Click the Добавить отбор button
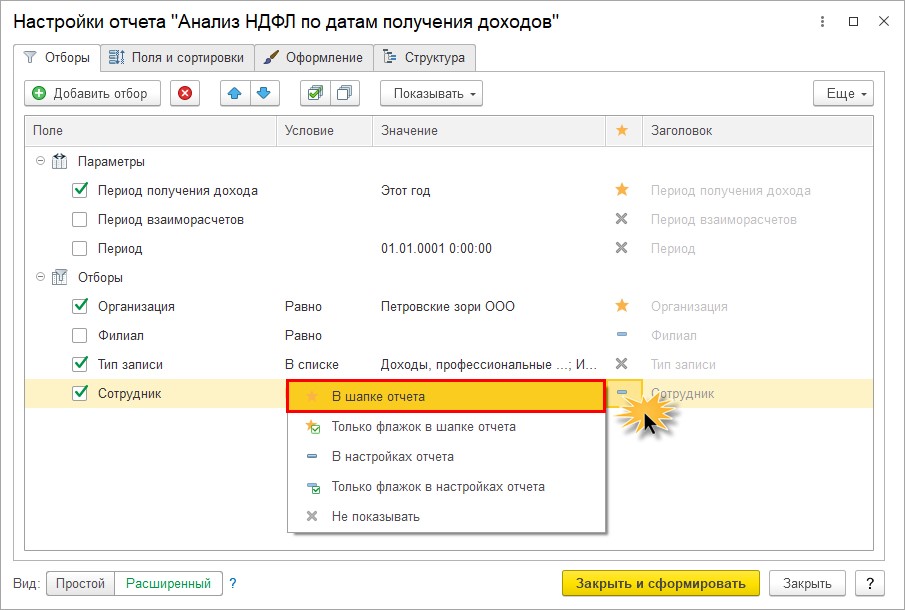This screenshot has height=610, width=905. pyautogui.click(x=92, y=93)
